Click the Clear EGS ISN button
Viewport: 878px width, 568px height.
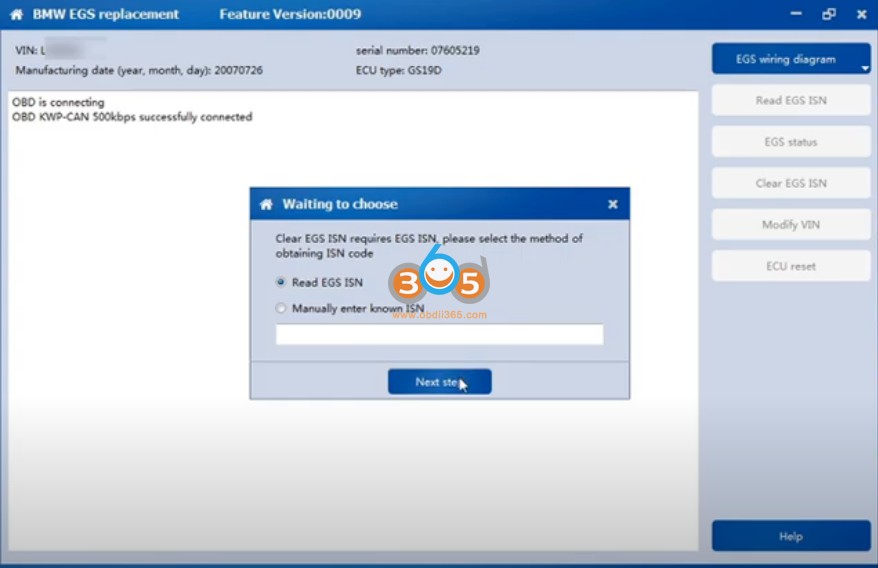coord(791,183)
